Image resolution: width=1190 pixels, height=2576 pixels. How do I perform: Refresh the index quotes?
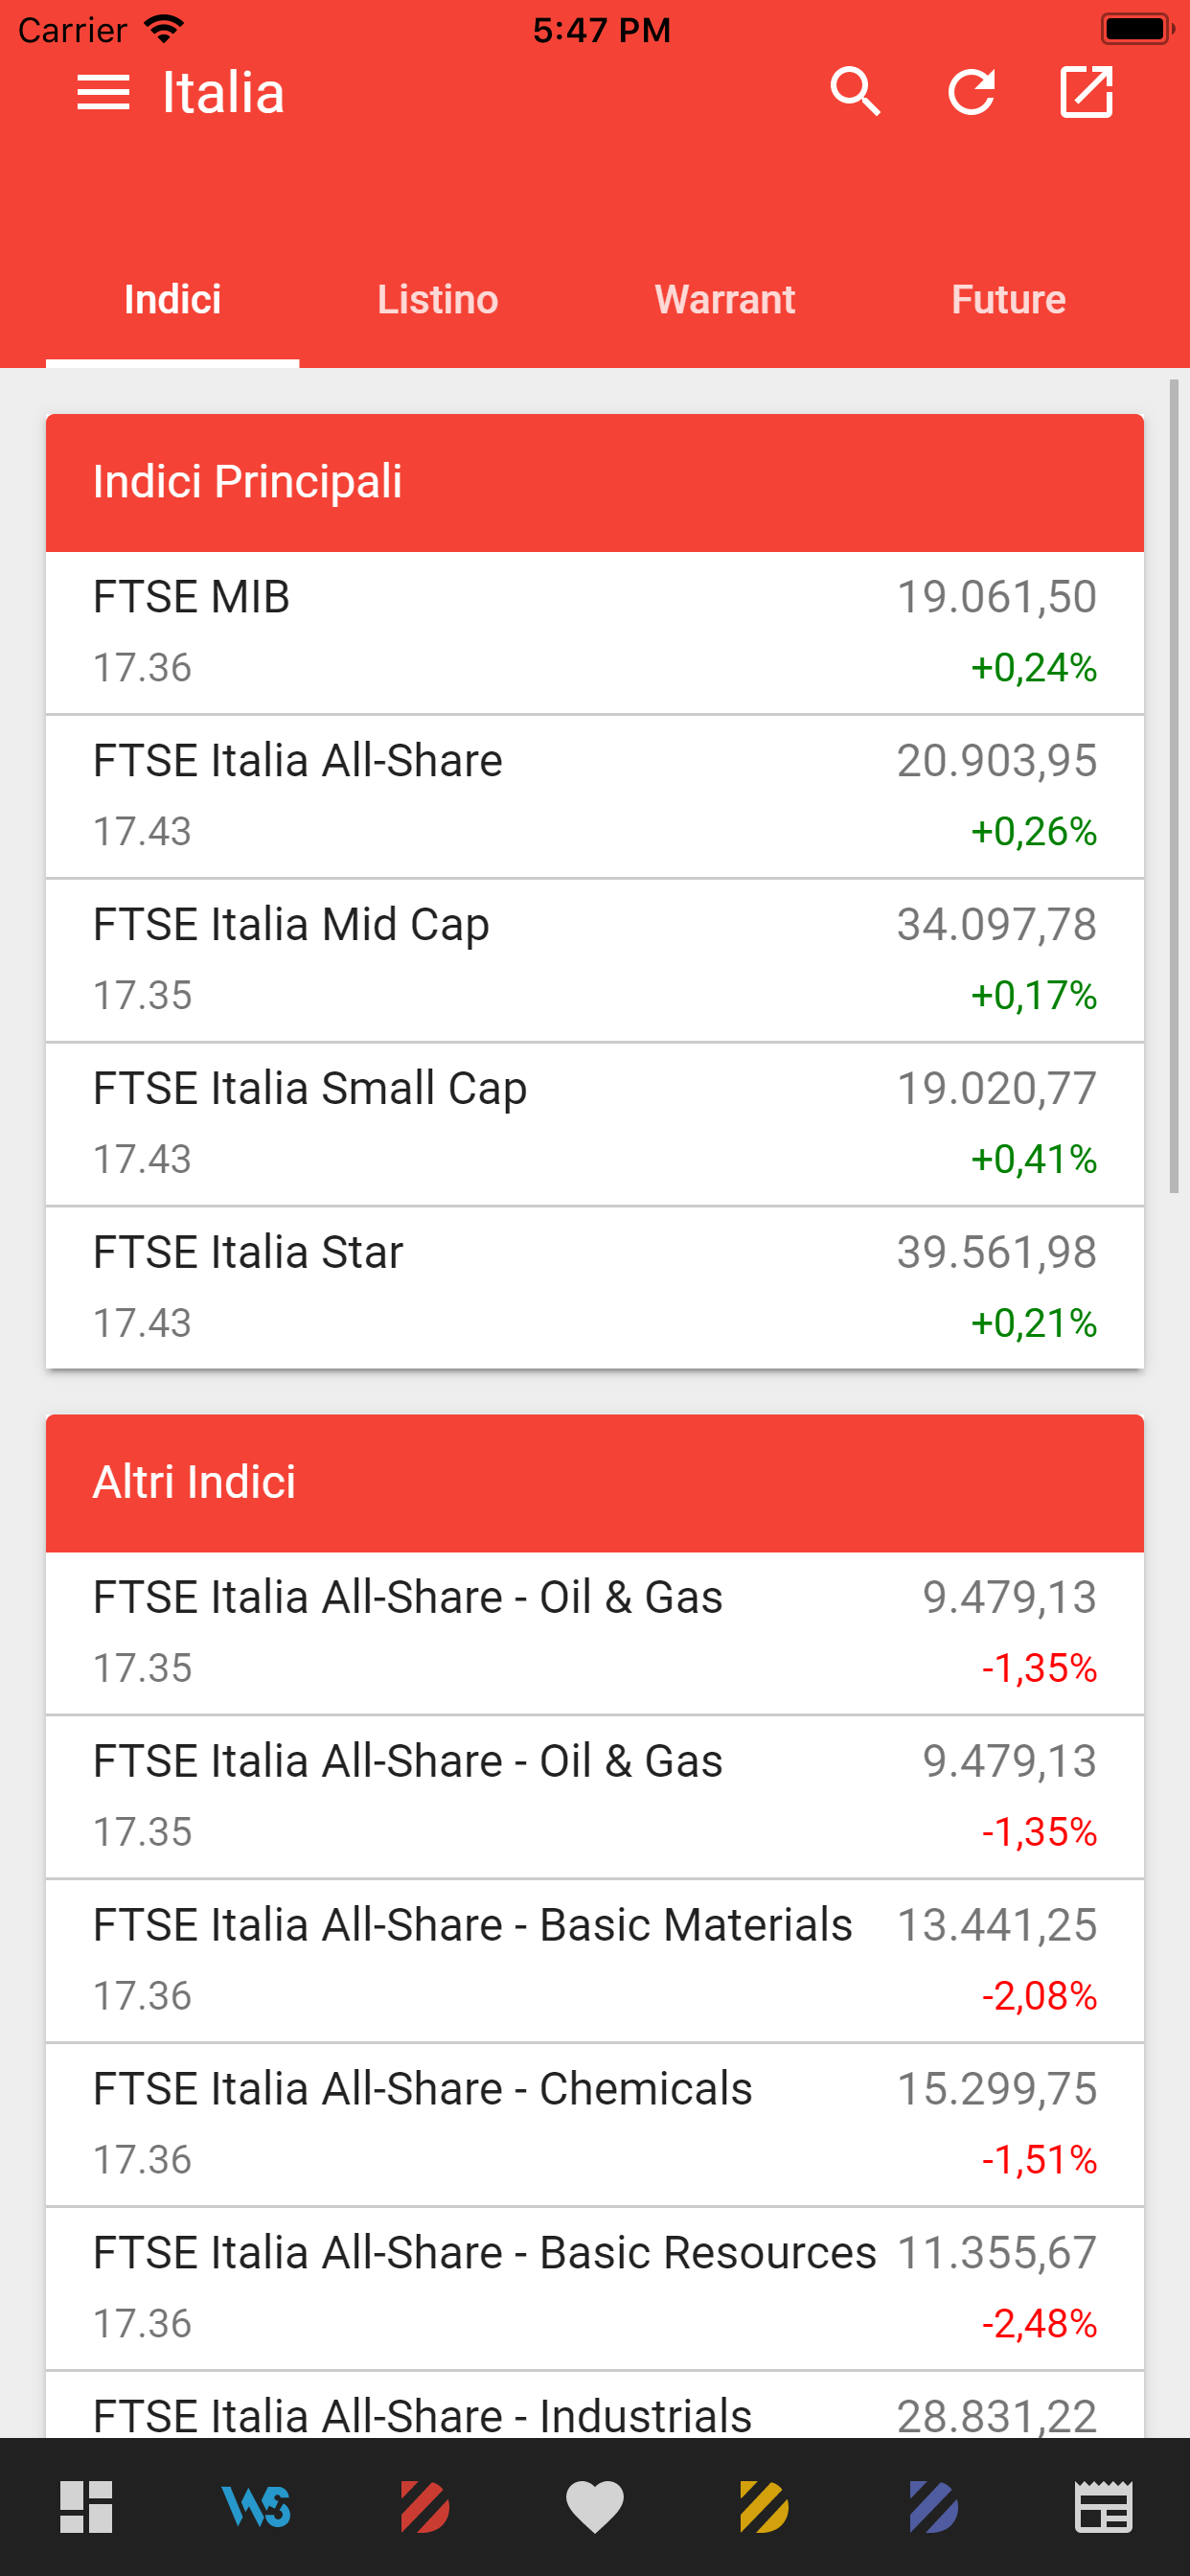pyautogui.click(x=971, y=93)
